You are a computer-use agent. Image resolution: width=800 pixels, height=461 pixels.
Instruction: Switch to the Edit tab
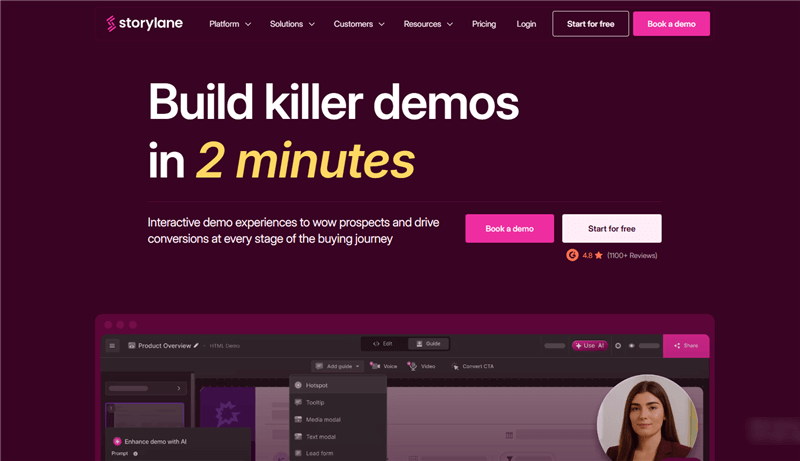point(383,344)
